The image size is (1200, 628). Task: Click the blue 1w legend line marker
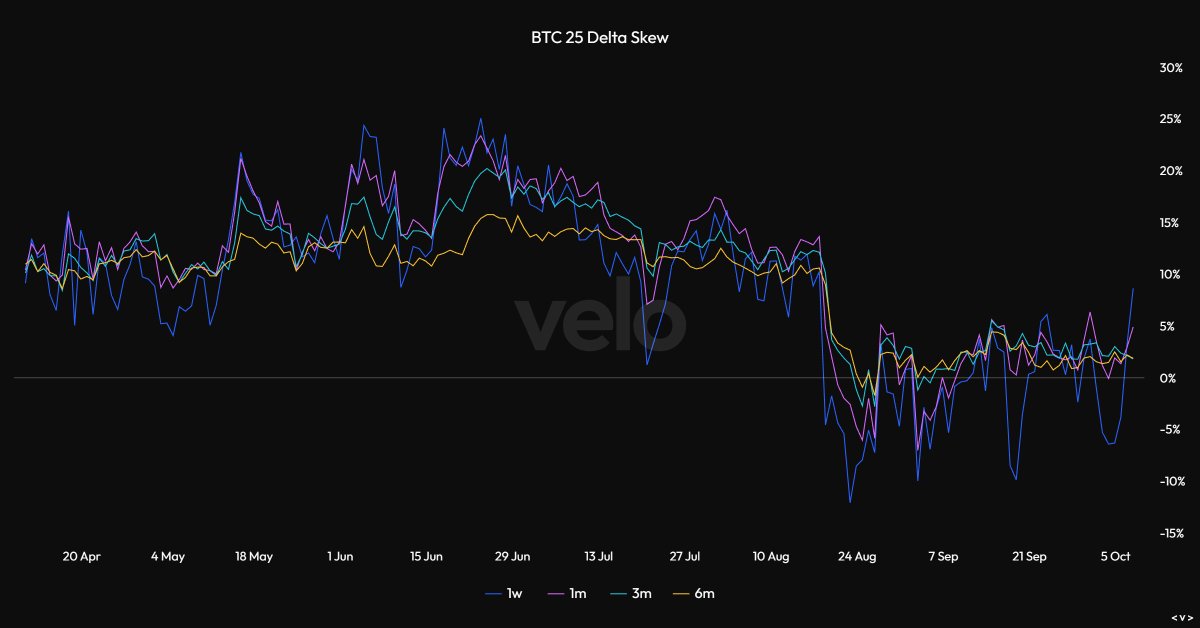pos(495,594)
